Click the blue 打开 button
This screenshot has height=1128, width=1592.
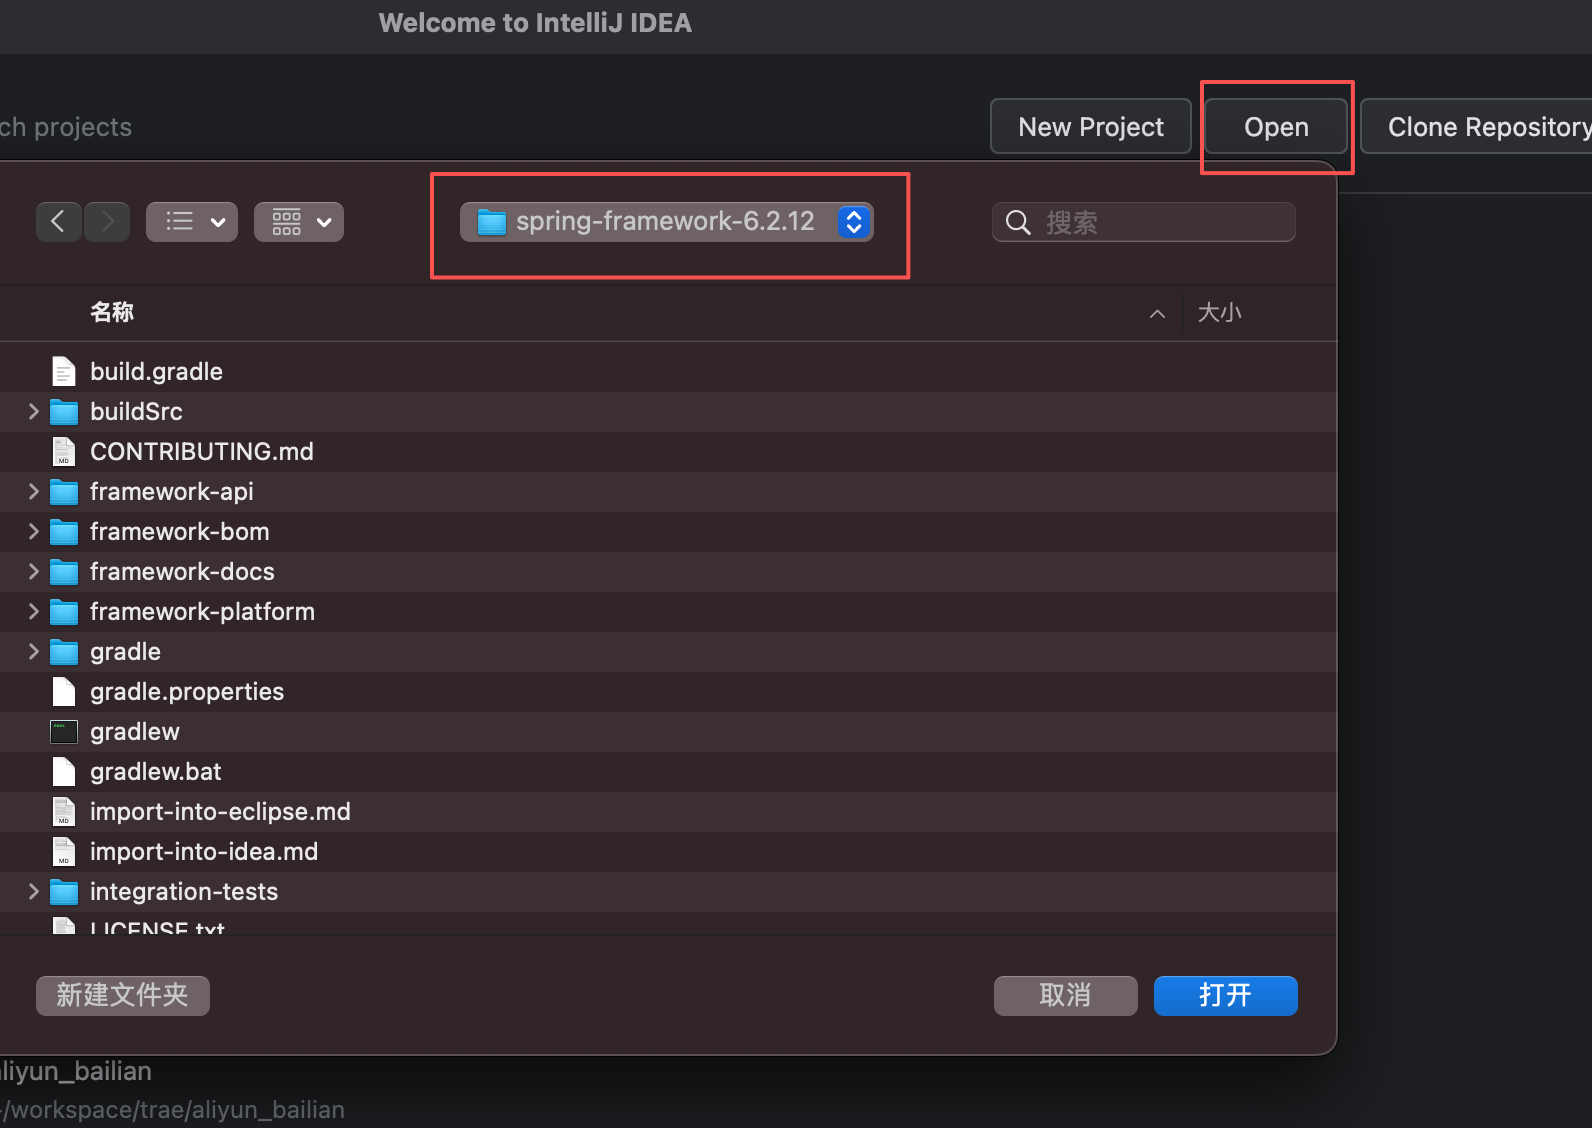pos(1226,996)
